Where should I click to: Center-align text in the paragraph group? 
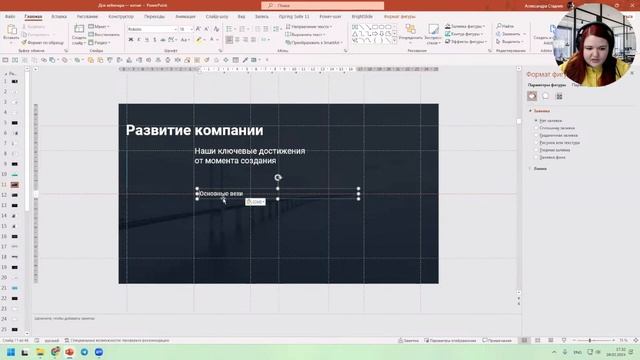(x=238, y=40)
